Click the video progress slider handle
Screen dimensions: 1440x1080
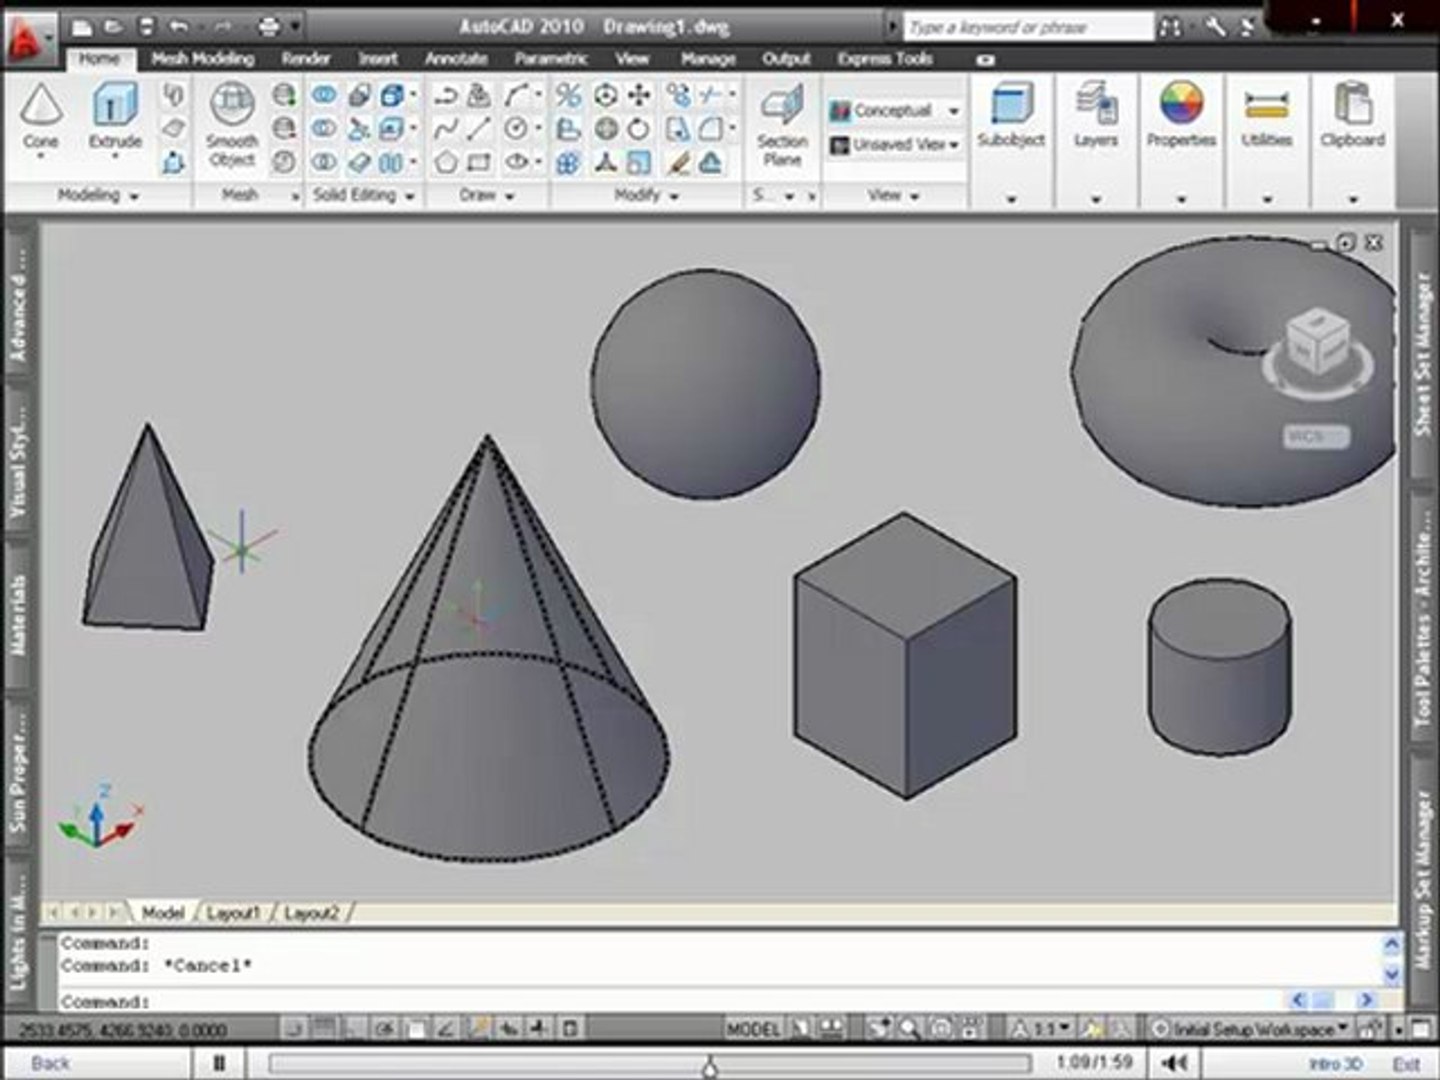point(709,1067)
